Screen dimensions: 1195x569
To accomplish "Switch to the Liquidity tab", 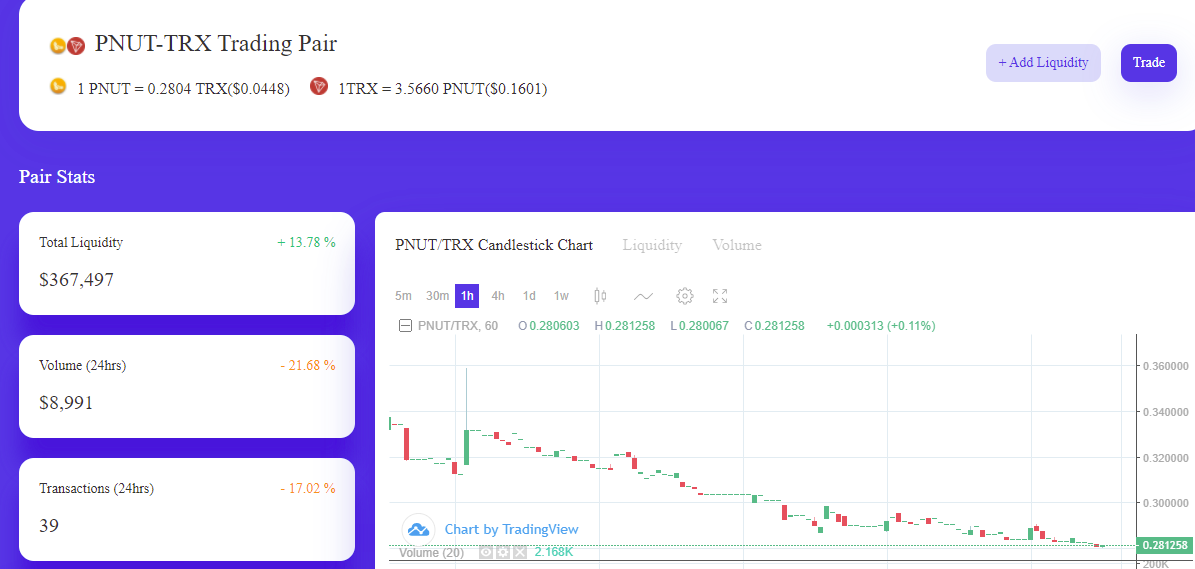I will [x=652, y=245].
